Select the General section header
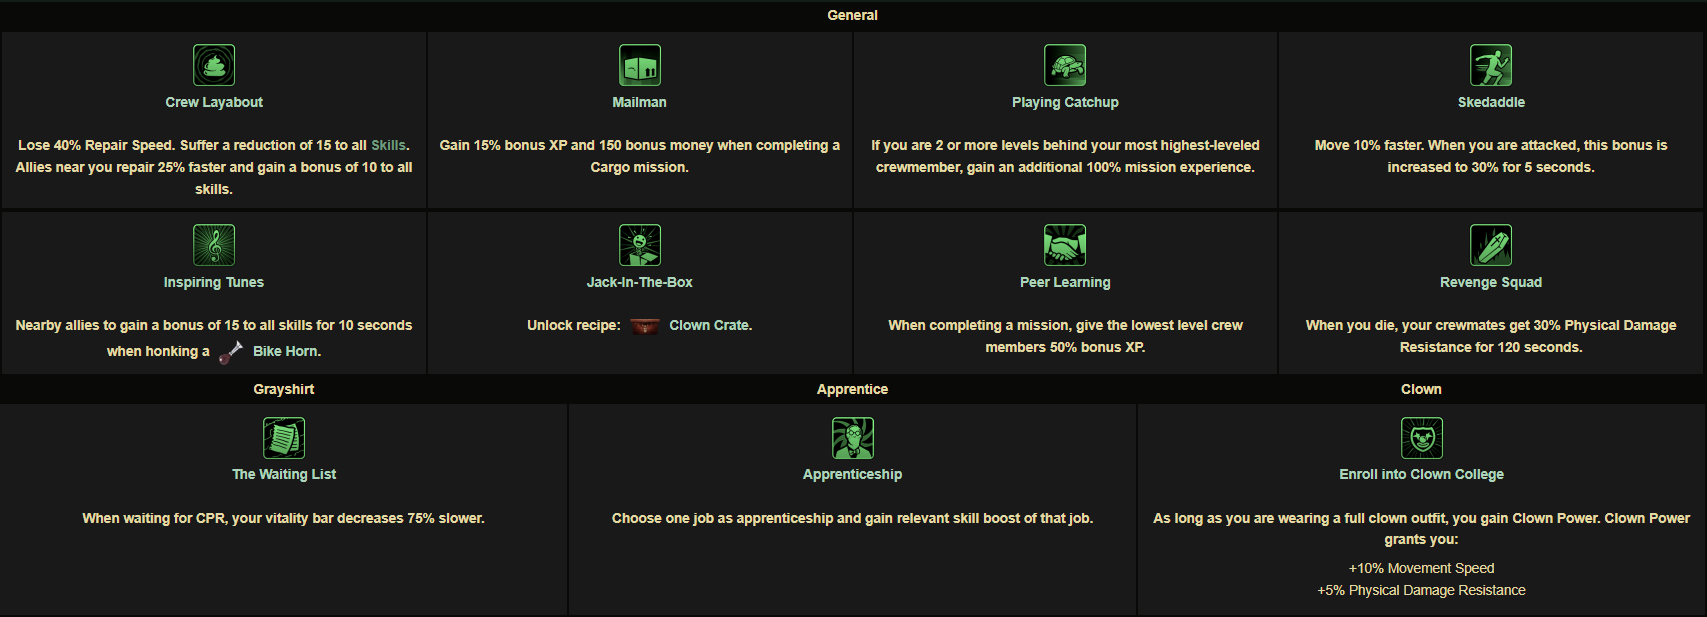This screenshot has width=1707, height=617. point(853,15)
